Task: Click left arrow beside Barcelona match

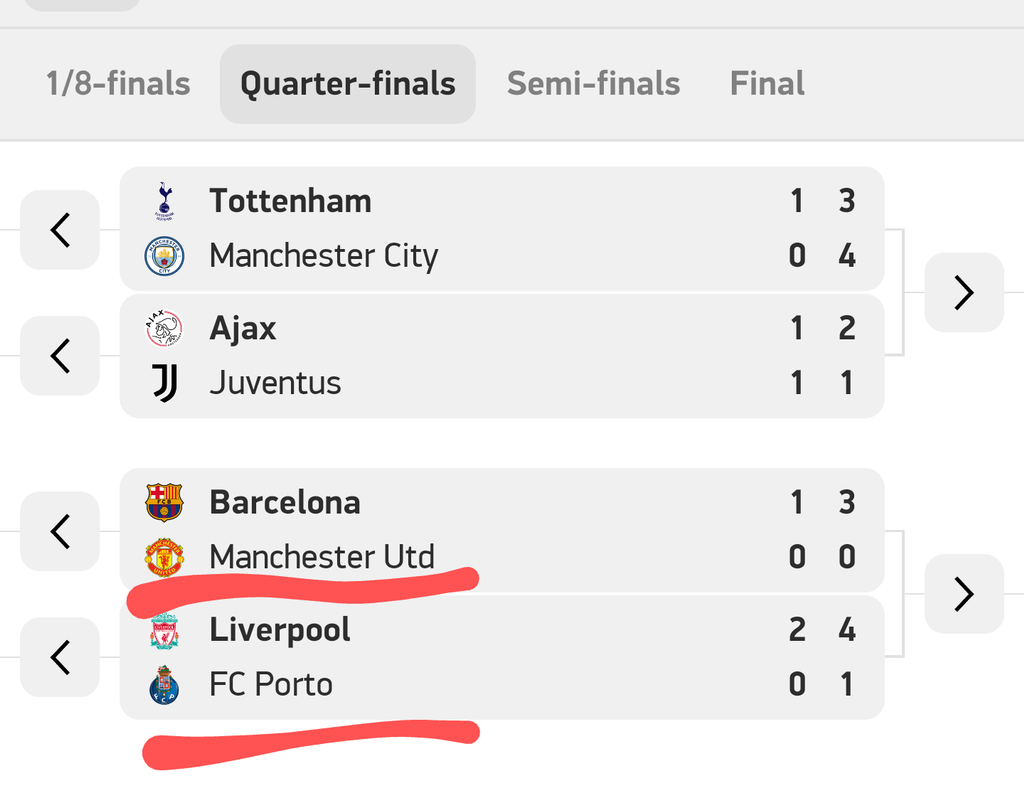Action: [60, 531]
